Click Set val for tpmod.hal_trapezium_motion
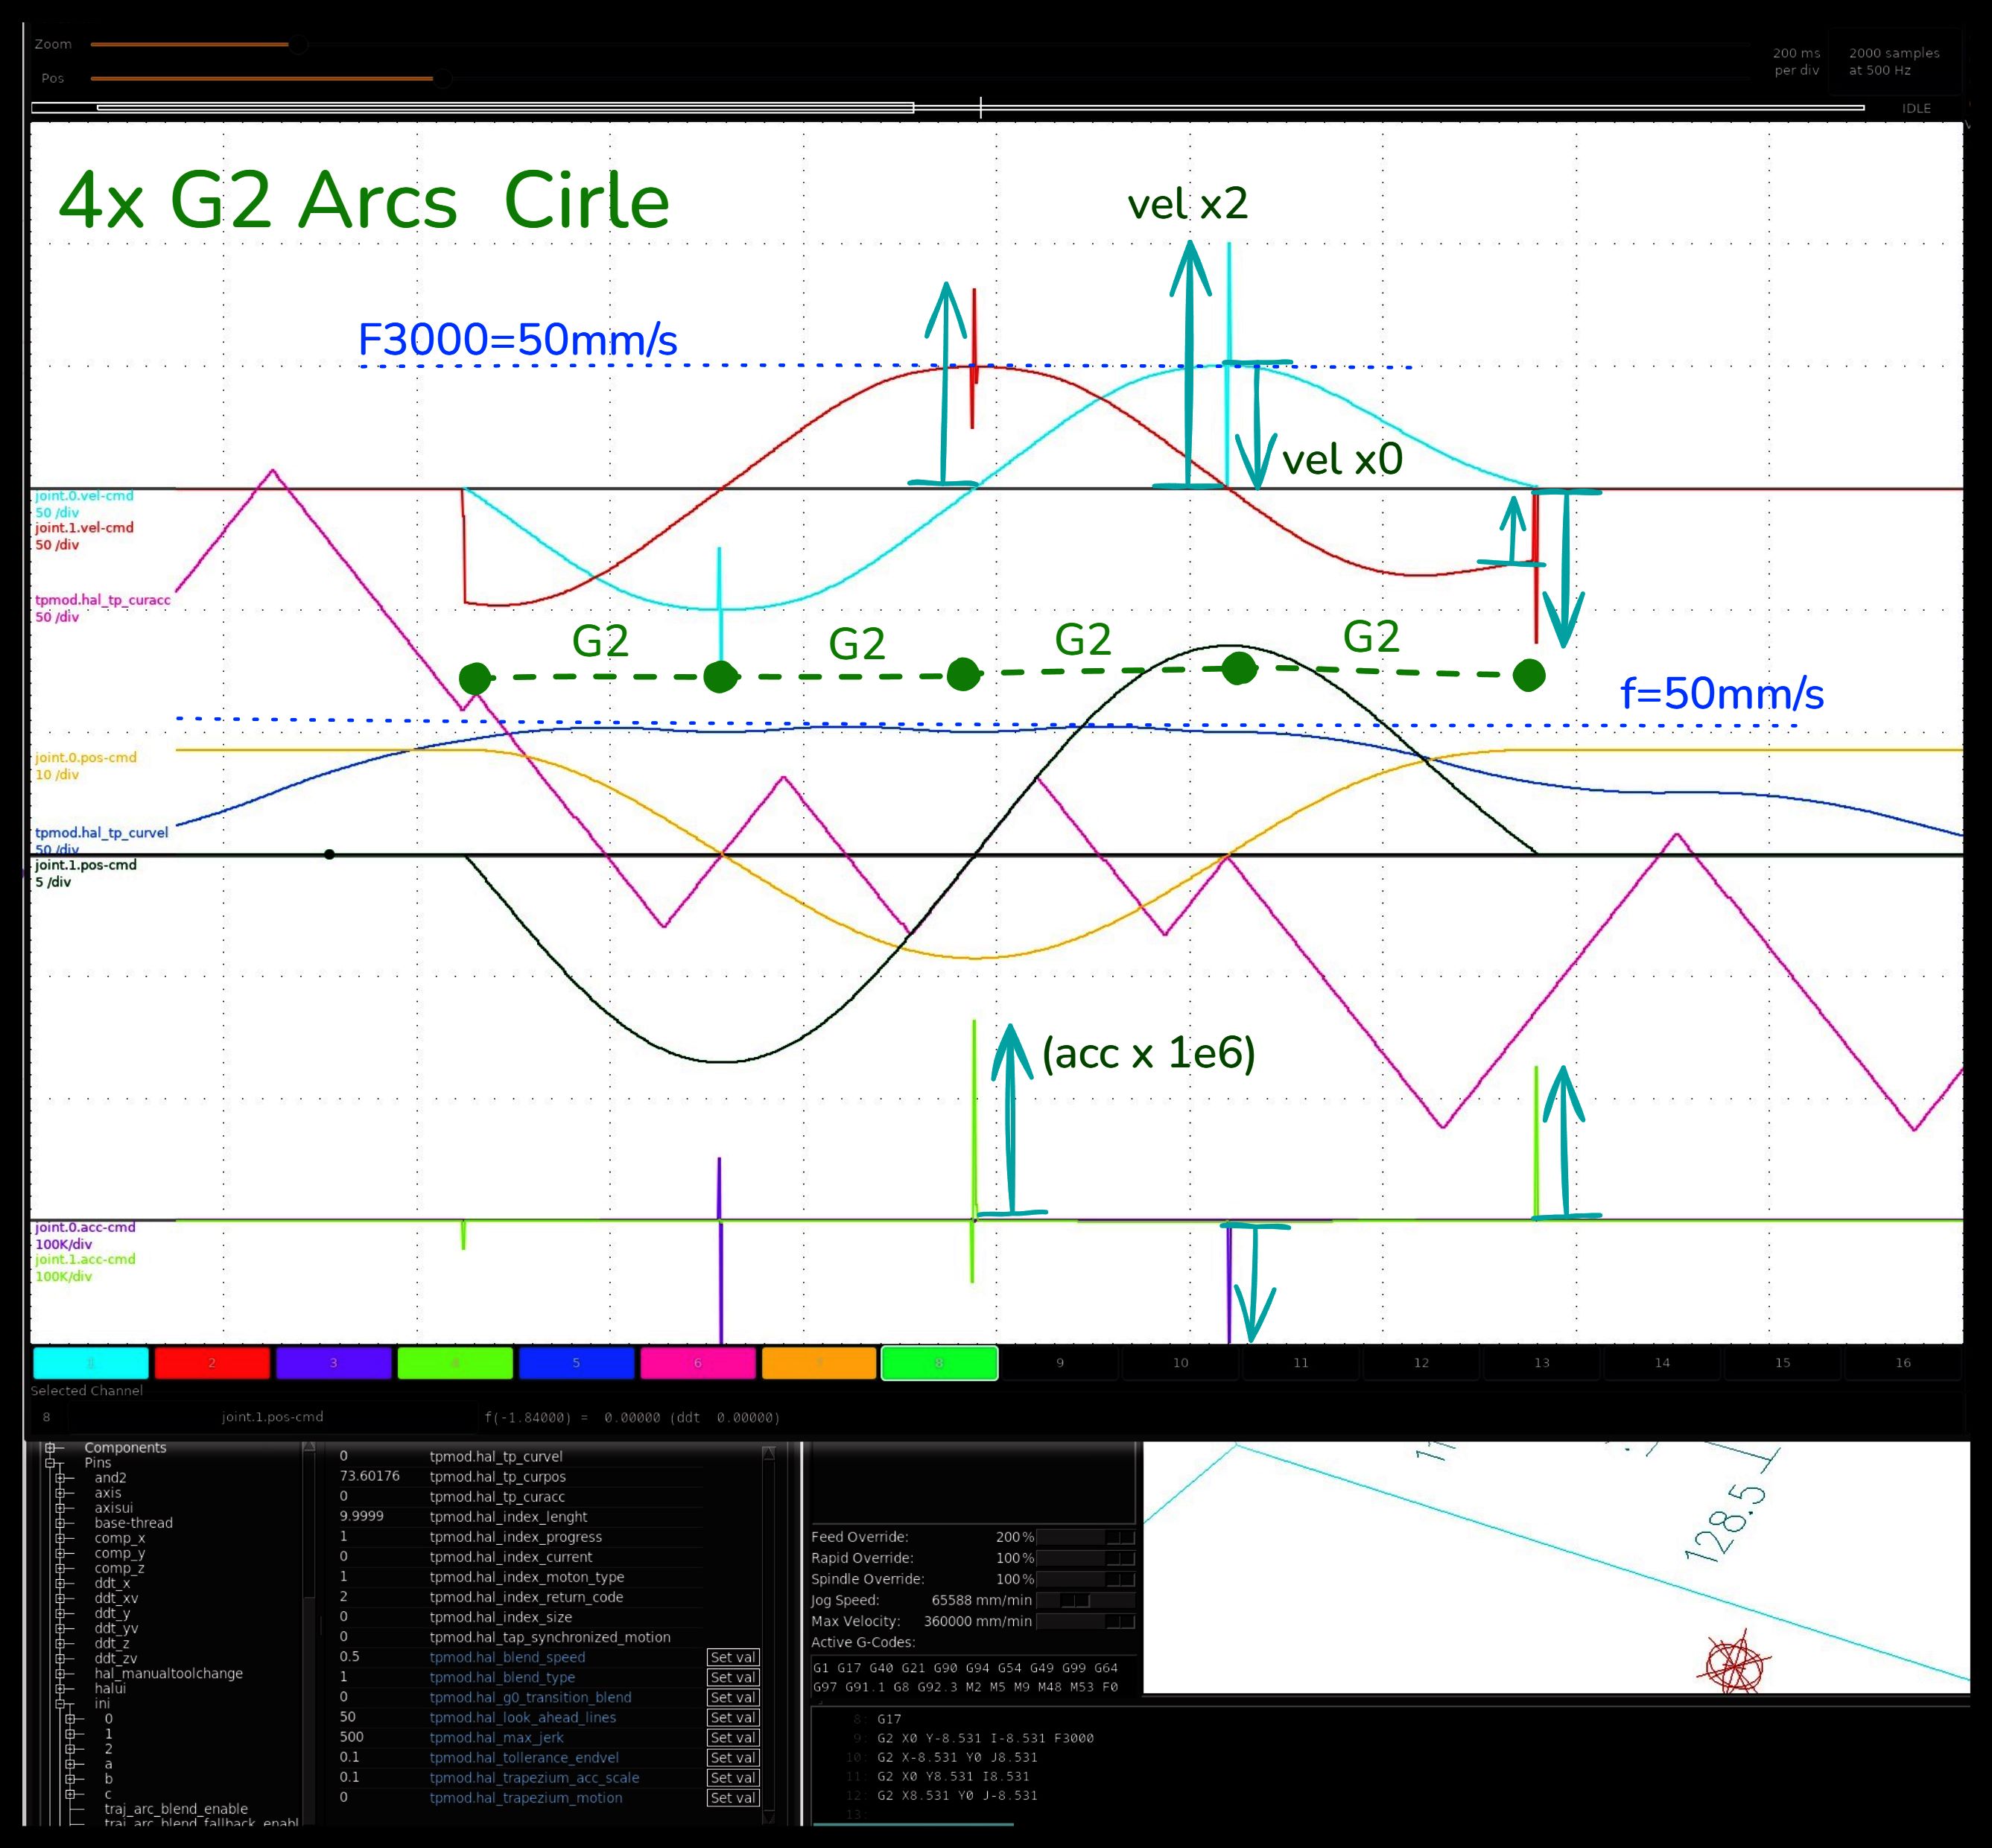Image resolution: width=1992 pixels, height=1848 pixels. [733, 1797]
